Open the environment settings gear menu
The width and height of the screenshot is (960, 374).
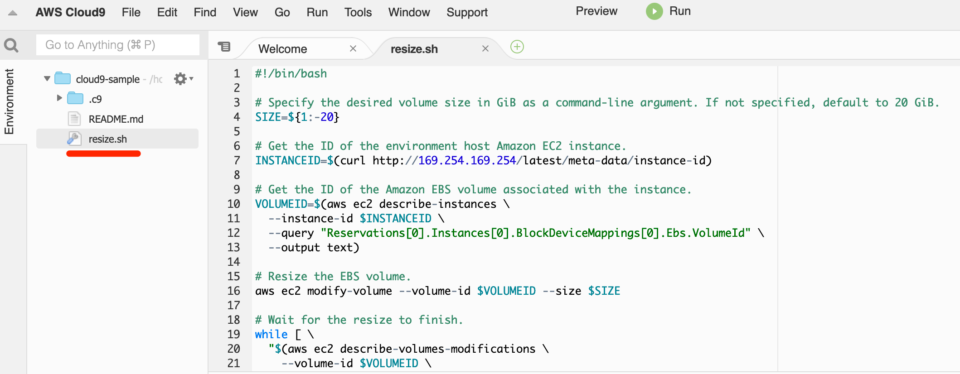(183, 78)
